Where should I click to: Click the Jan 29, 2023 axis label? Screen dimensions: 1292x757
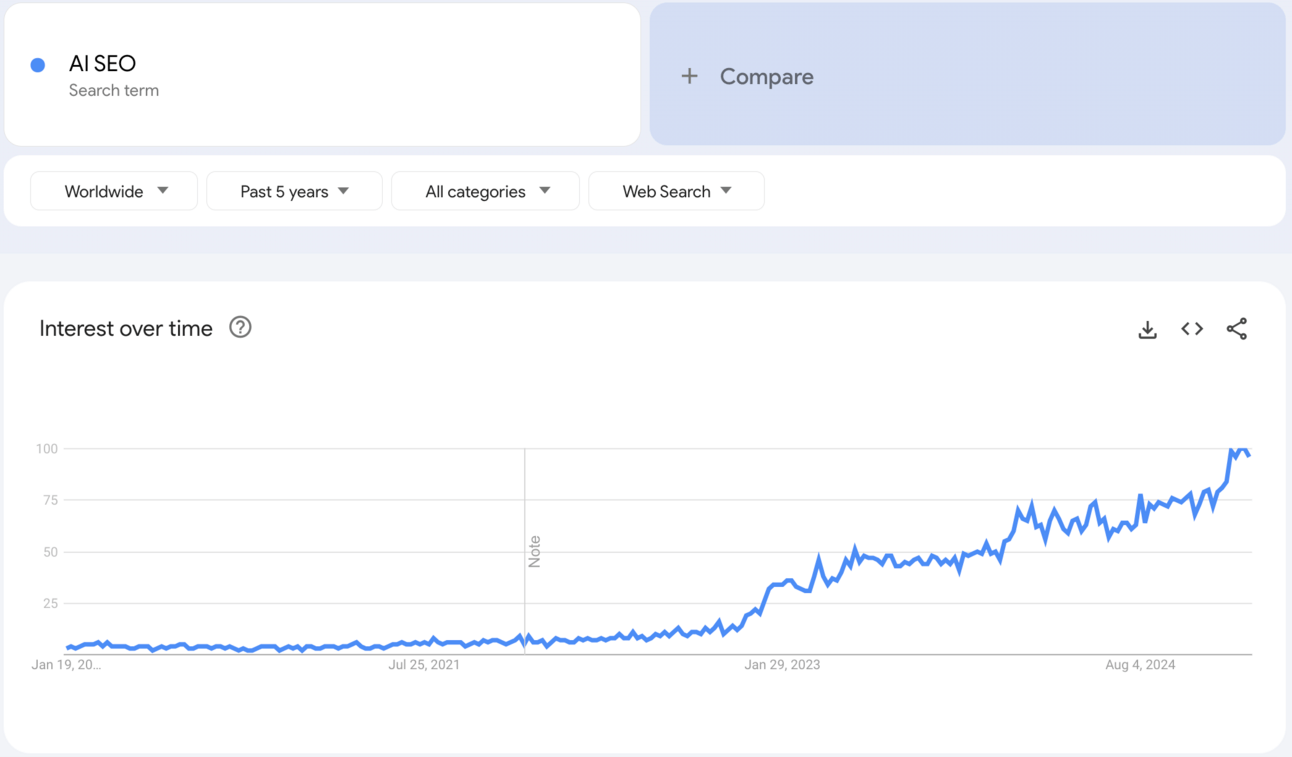tap(782, 665)
